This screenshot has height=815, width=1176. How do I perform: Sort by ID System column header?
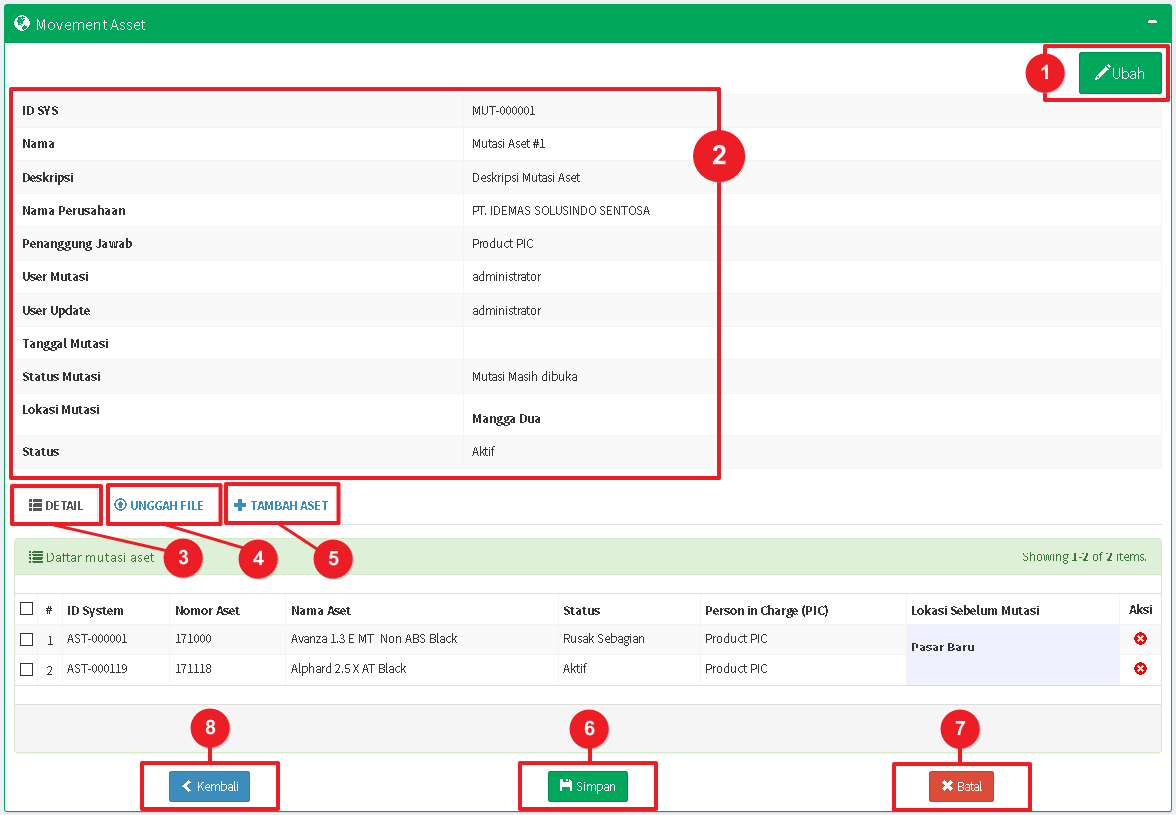tap(95, 610)
